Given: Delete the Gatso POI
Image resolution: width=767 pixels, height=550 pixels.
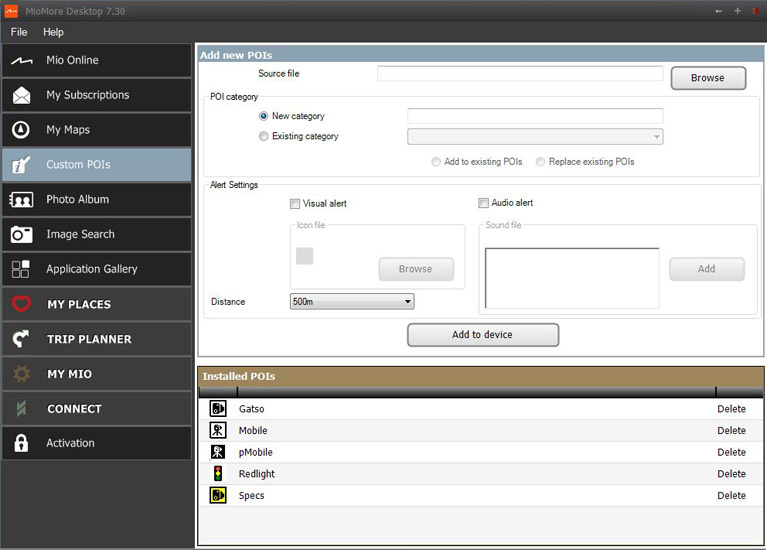Looking at the screenshot, I should pos(731,409).
